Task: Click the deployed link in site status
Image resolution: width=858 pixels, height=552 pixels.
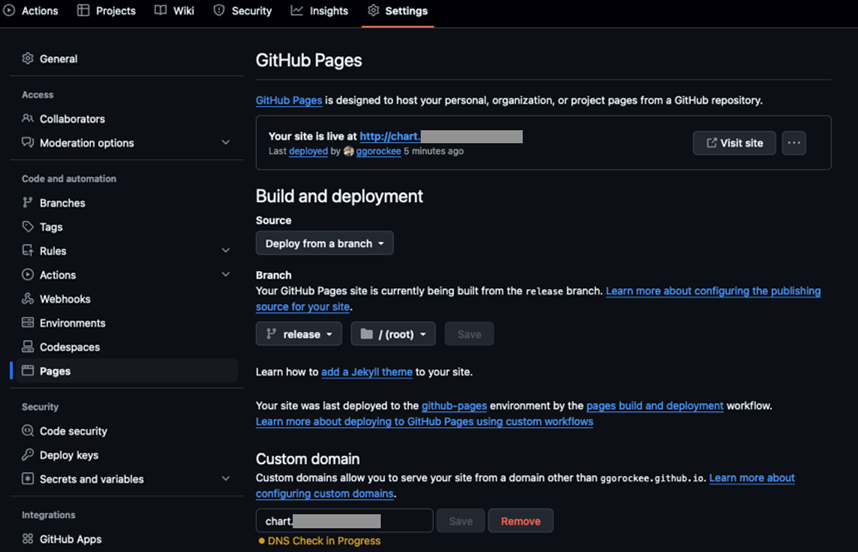Action: tap(308, 151)
